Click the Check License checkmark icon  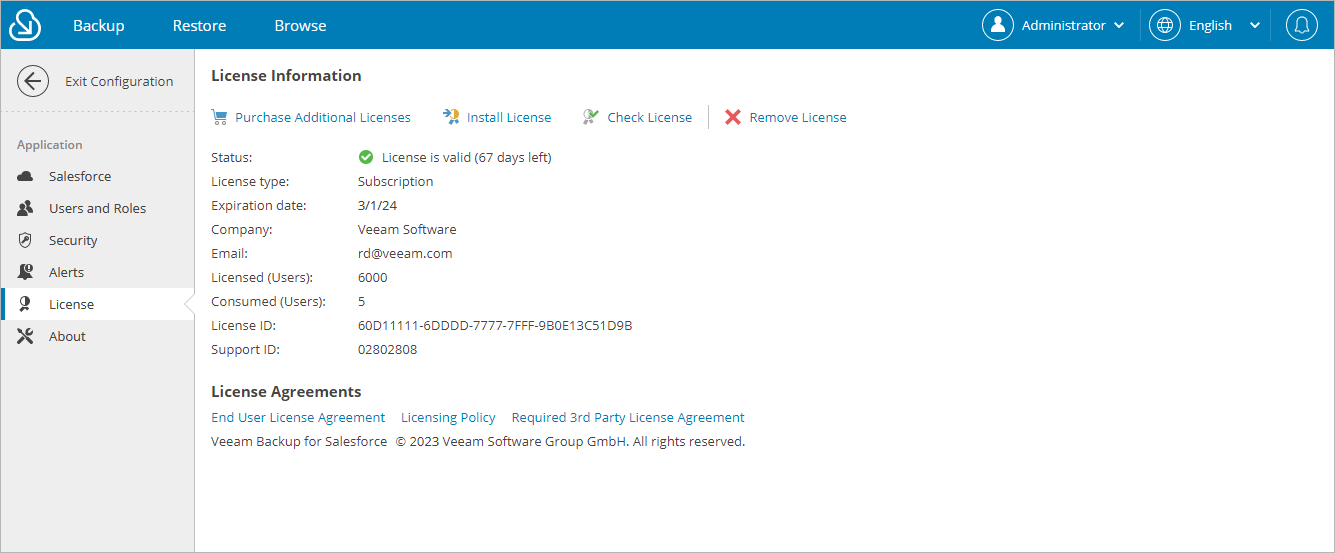click(591, 117)
